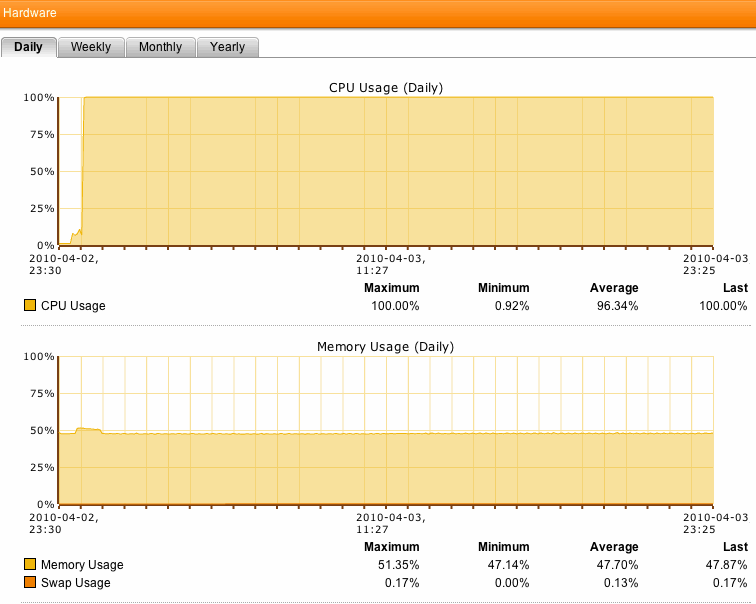Click the Hardware panel header title
Screen dimensions: 756x604
(x=29, y=13)
